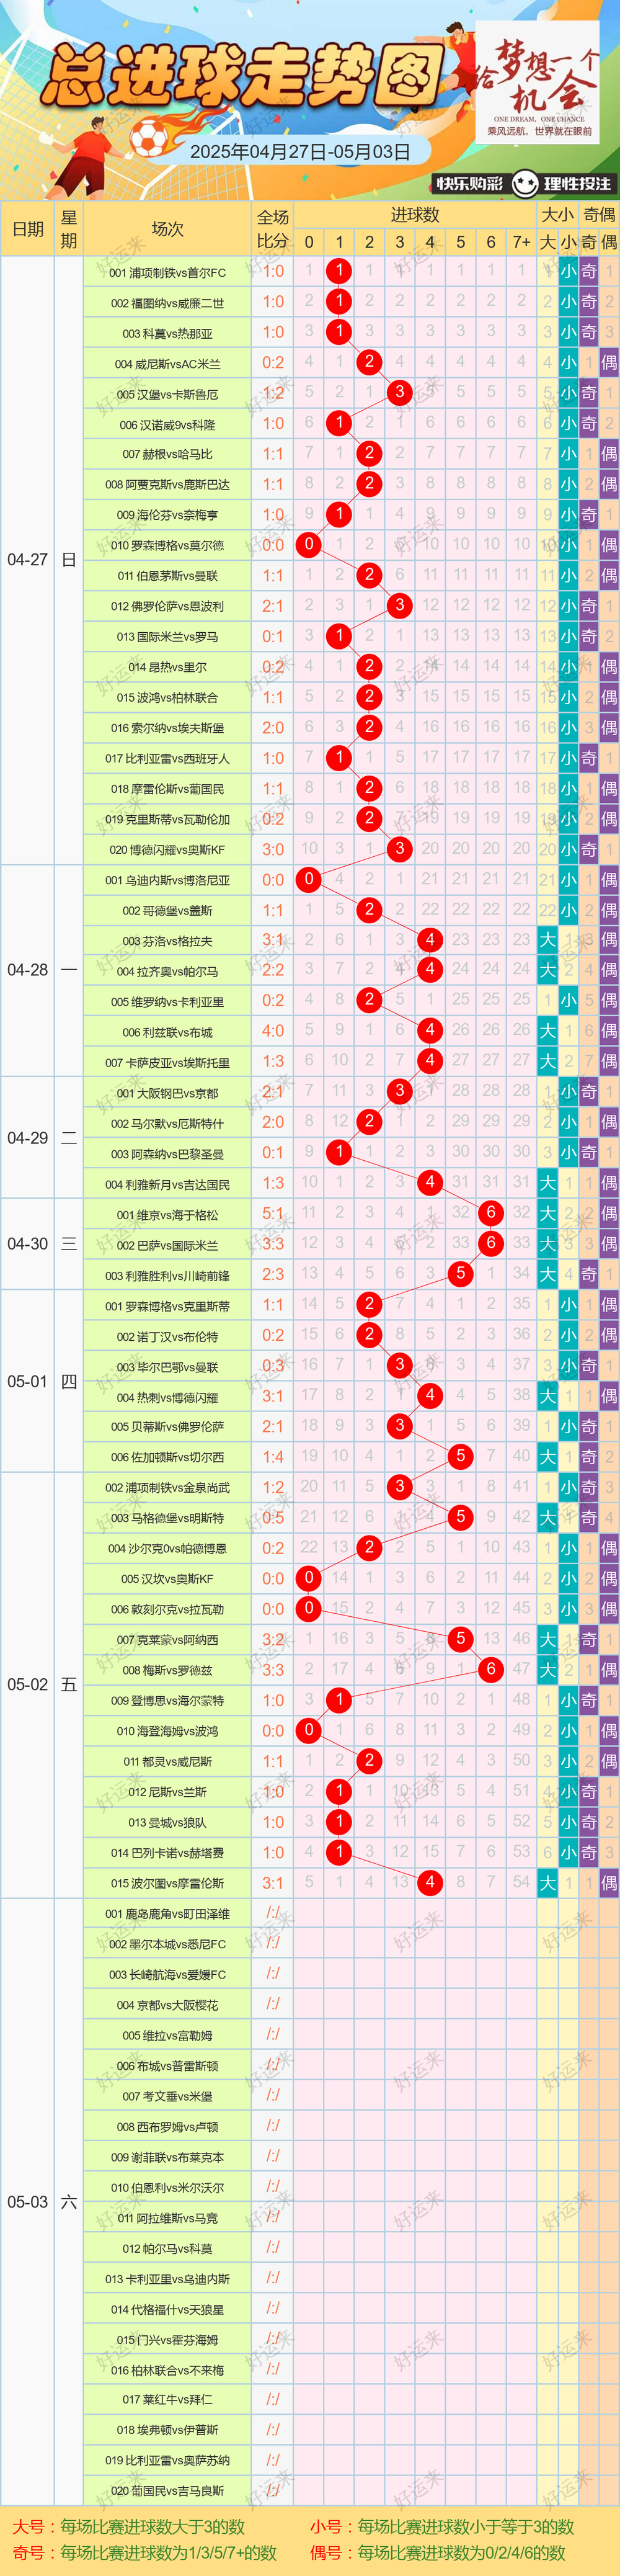620x2576 pixels.
Task: Select match 006 佐加顿斯vs切尔西
Action: tap(168, 1458)
